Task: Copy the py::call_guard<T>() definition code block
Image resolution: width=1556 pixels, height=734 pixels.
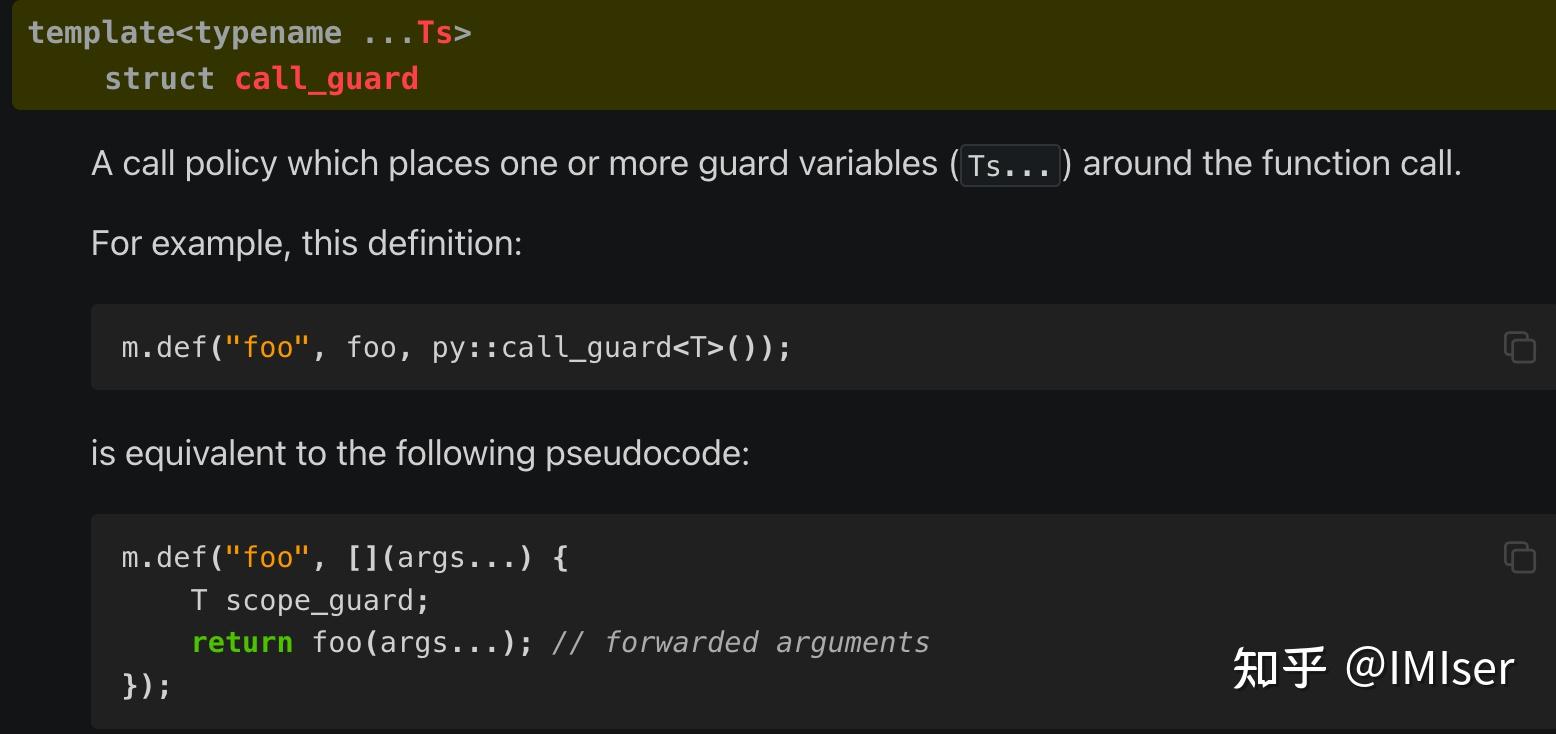Action: [1519, 347]
